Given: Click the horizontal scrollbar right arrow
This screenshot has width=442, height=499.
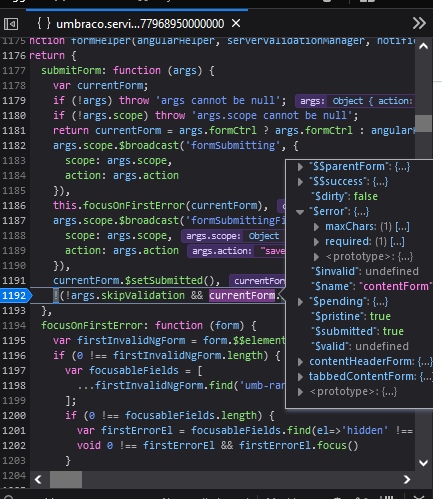Looking at the screenshot, I should tap(407, 479).
